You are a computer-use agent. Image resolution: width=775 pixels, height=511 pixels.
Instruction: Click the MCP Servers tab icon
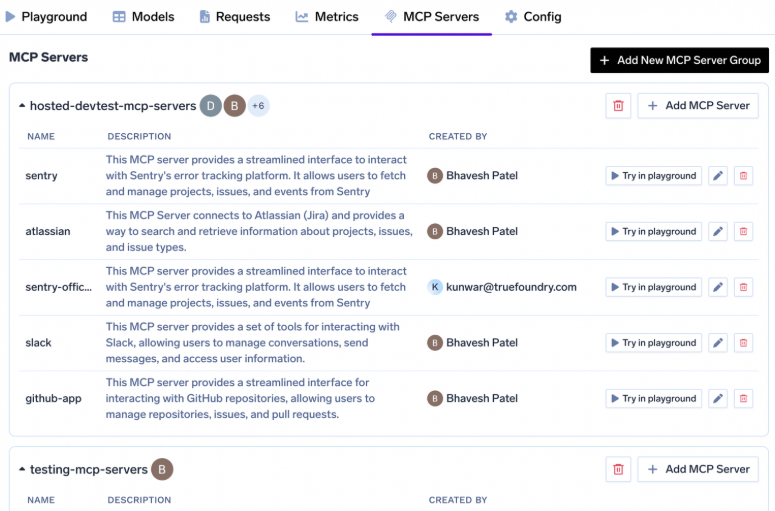click(390, 17)
